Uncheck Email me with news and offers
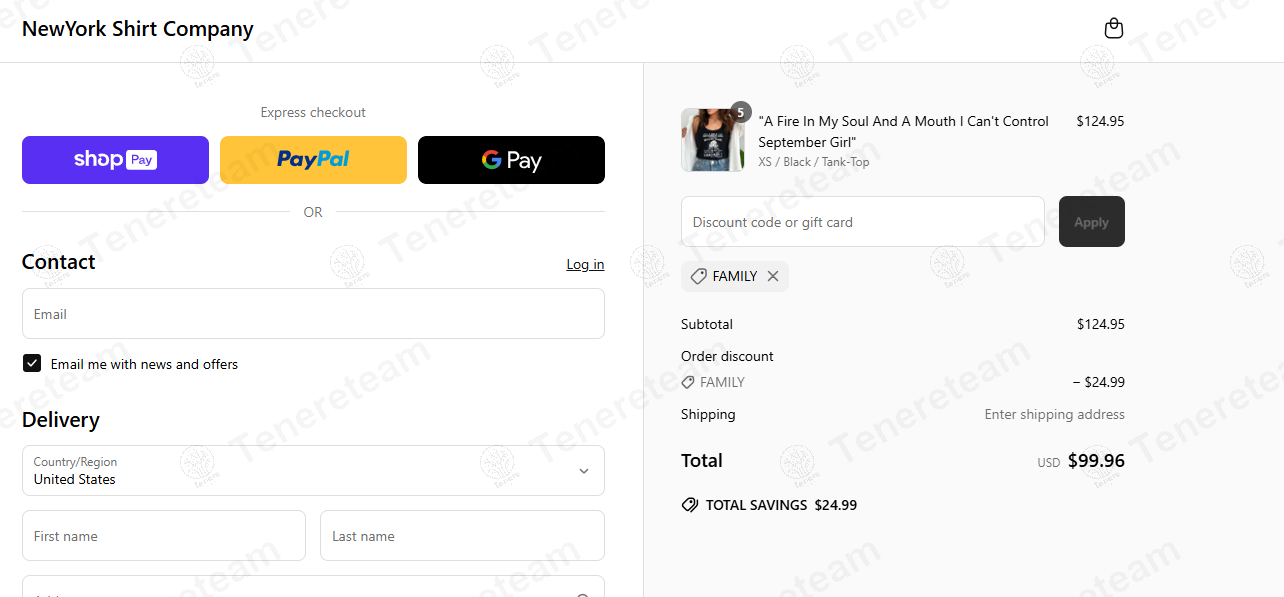This screenshot has width=1284, height=597. tap(32, 364)
